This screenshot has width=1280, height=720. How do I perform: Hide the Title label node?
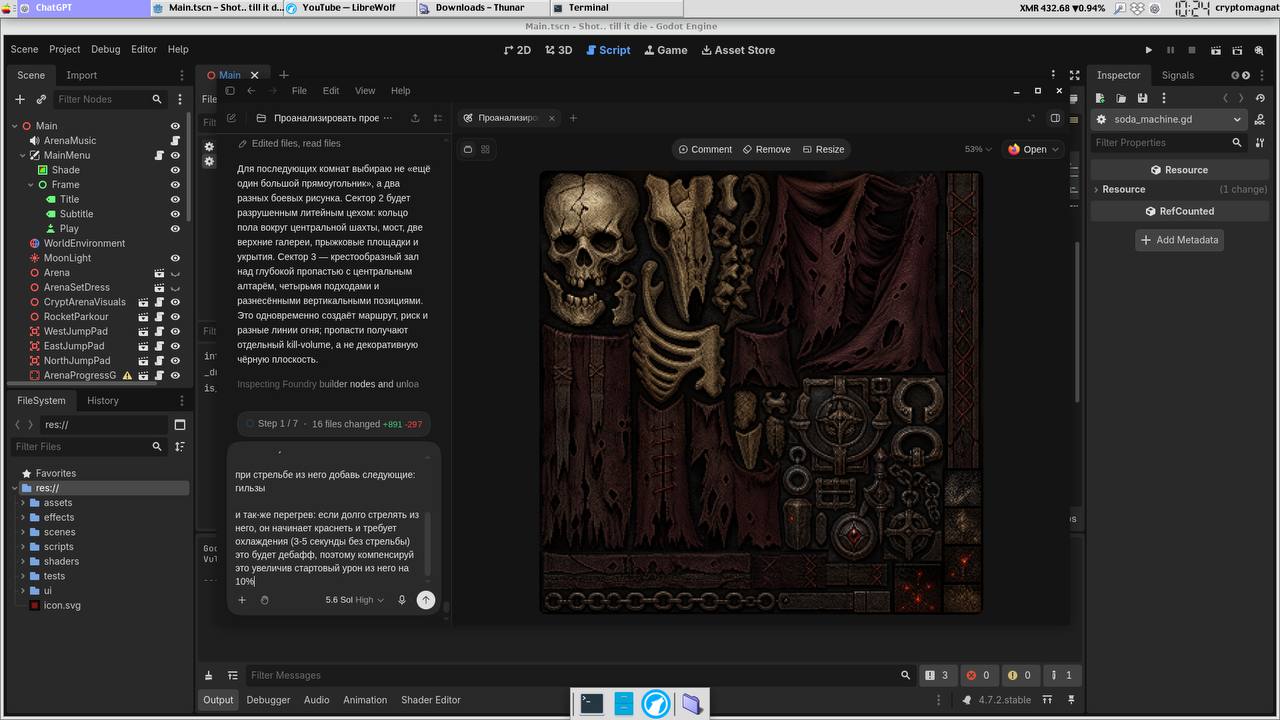coord(175,200)
